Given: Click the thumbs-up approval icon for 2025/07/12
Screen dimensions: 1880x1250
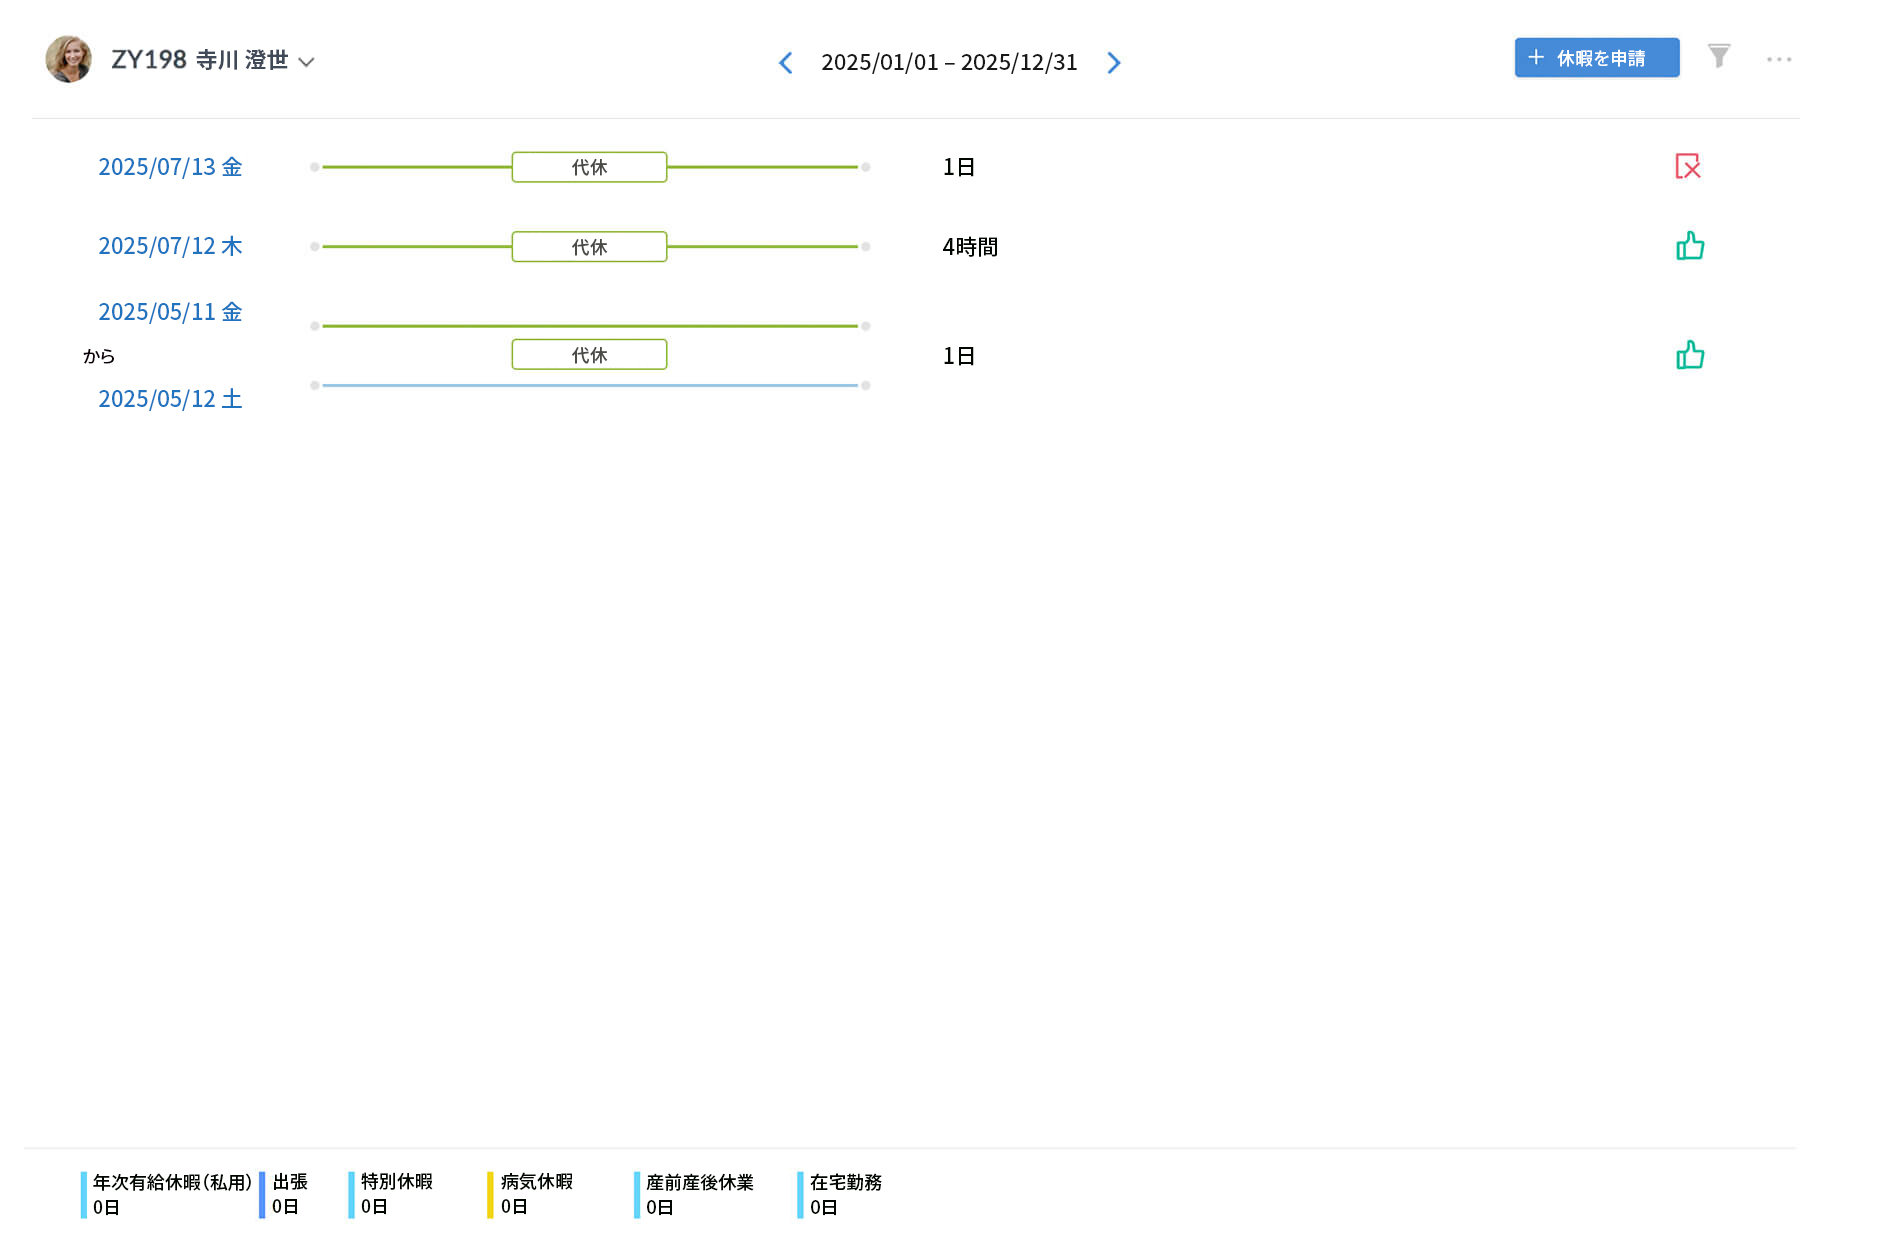Looking at the screenshot, I should tap(1690, 246).
